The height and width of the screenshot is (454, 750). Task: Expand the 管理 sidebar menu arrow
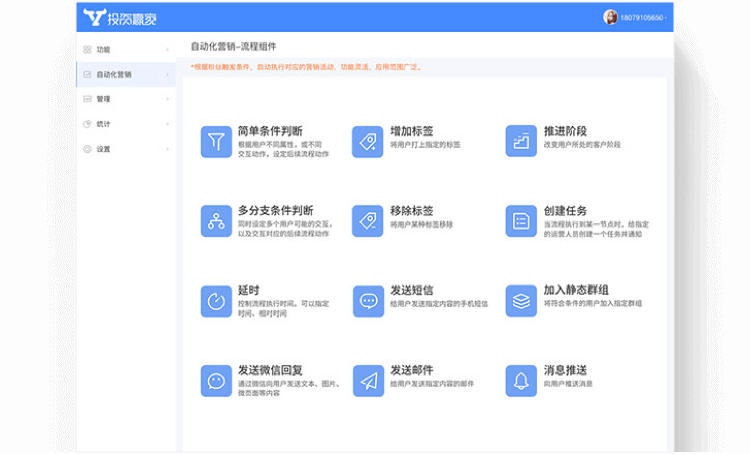(x=167, y=99)
